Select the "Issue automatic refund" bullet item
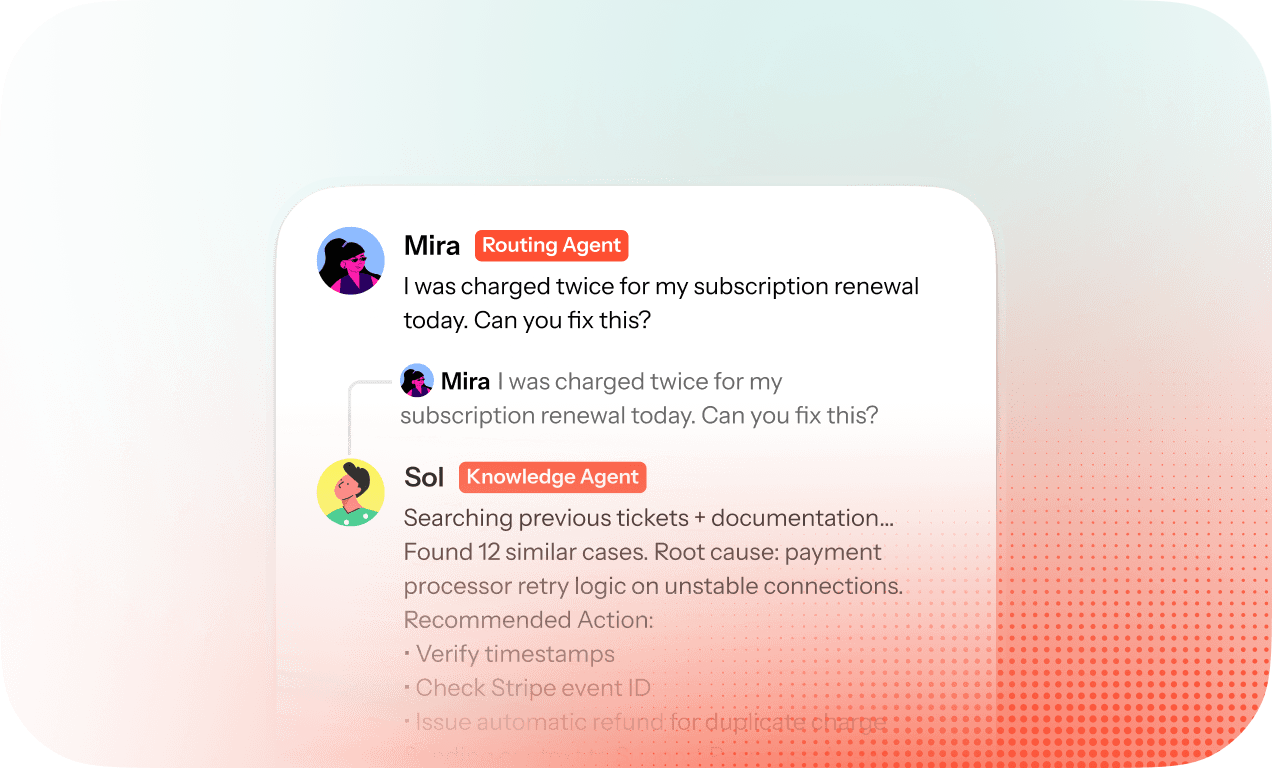The image size is (1272, 768). click(645, 722)
